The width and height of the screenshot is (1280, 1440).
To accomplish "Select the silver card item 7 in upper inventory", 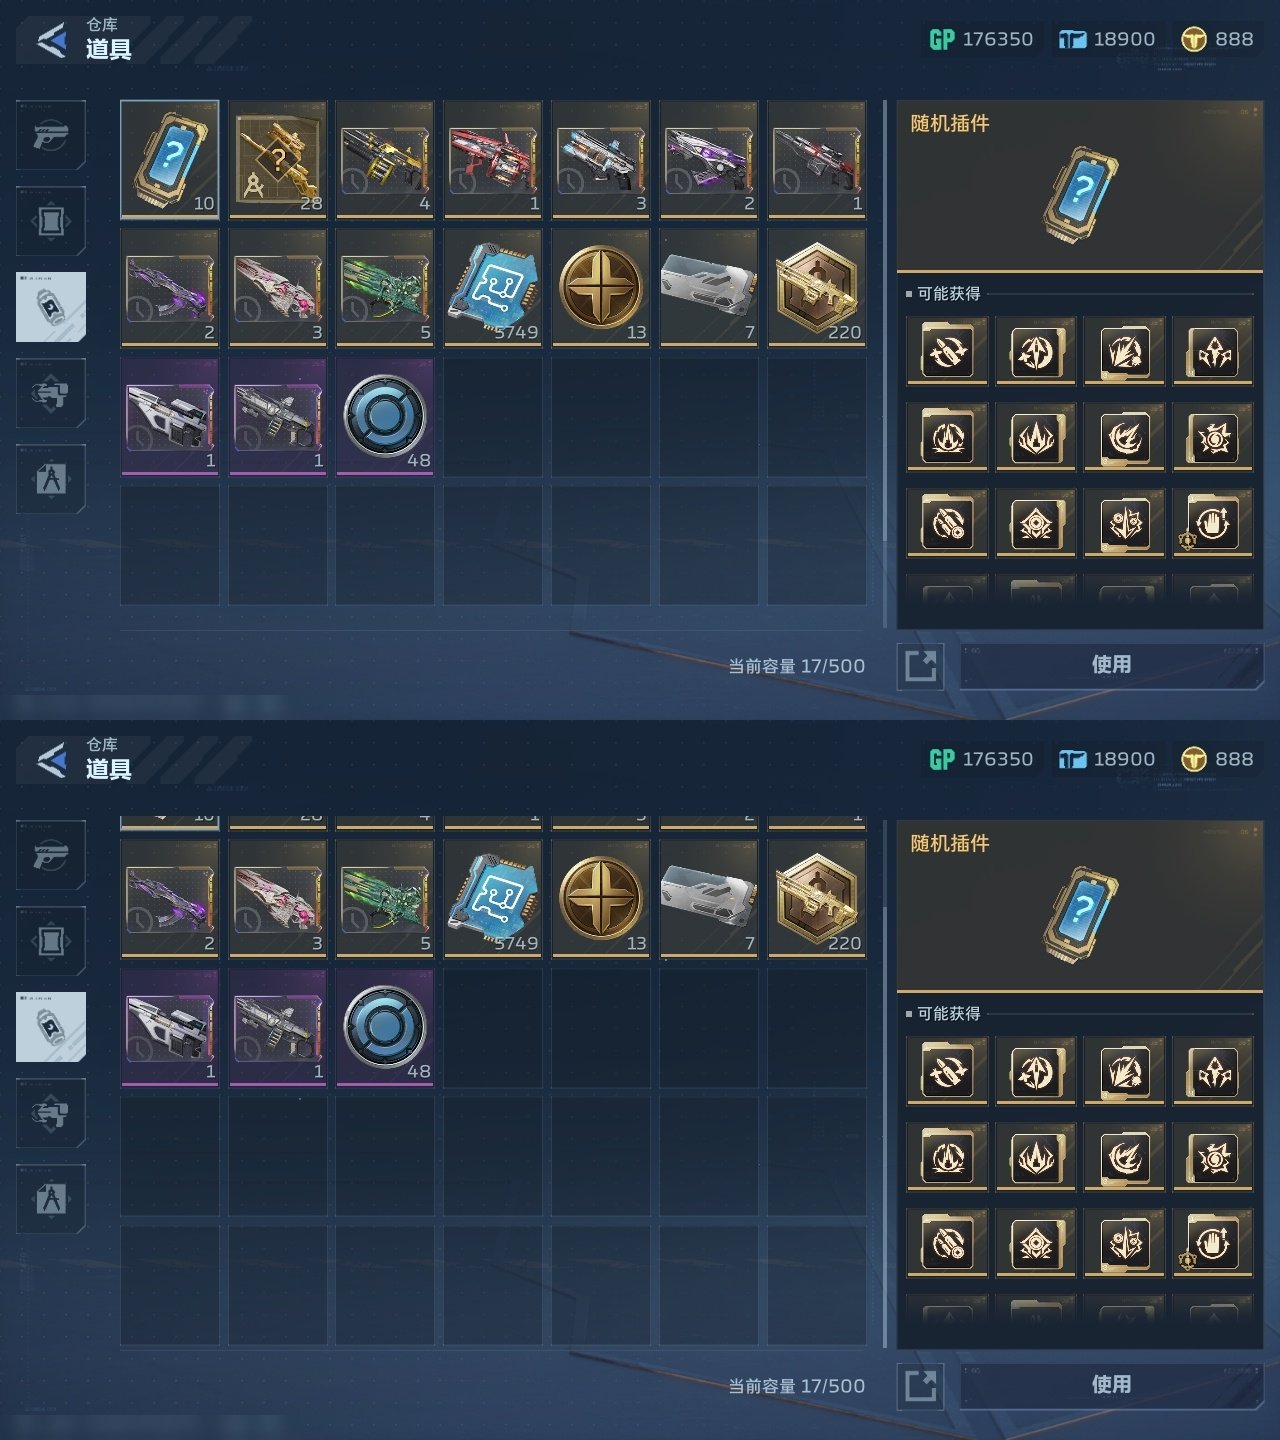I will (x=710, y=288).
